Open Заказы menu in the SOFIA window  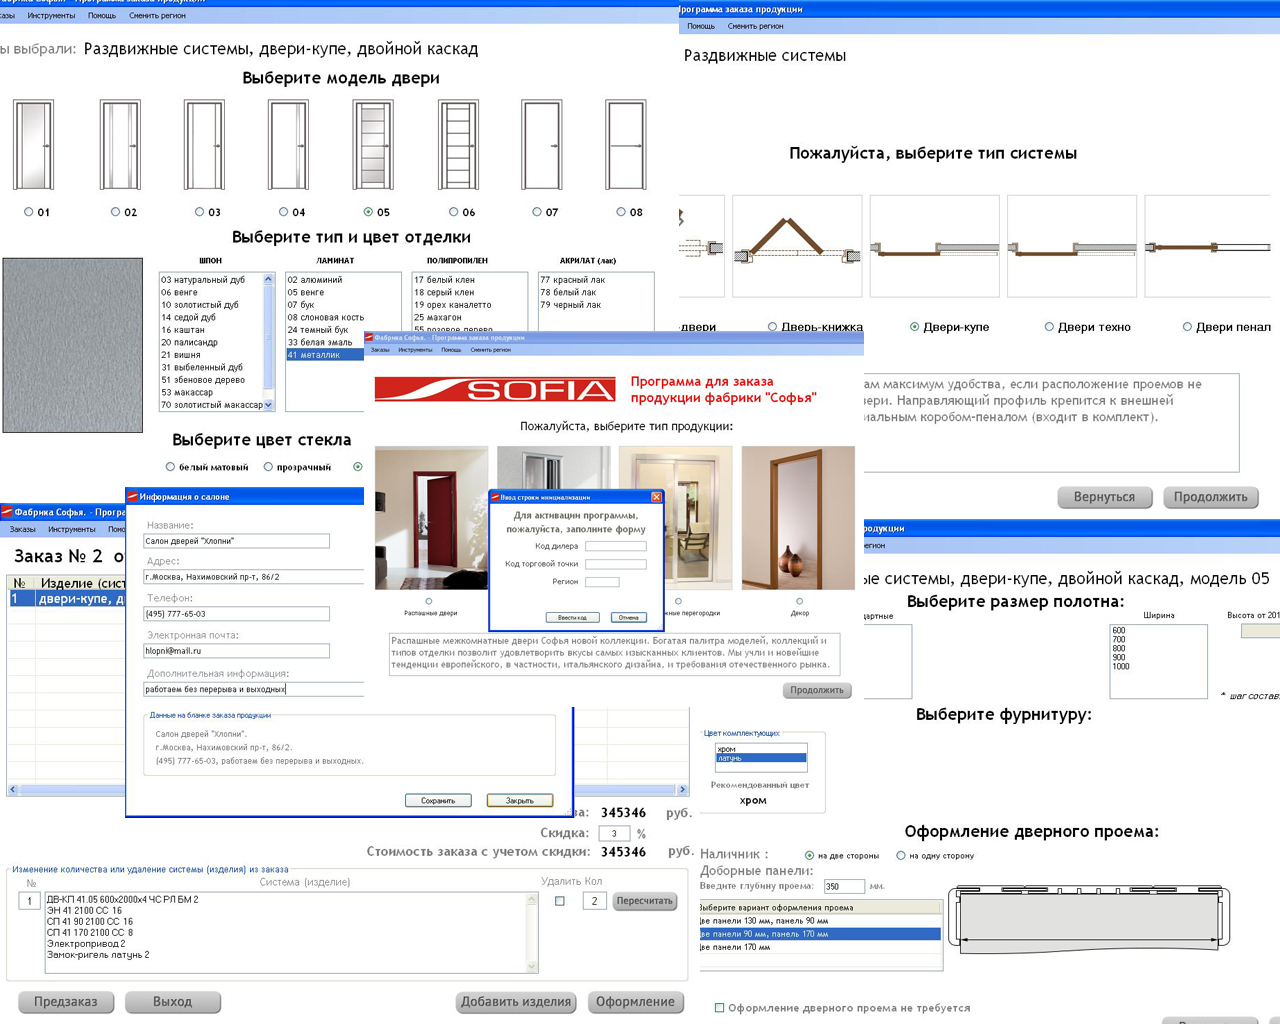pos(380,350)
